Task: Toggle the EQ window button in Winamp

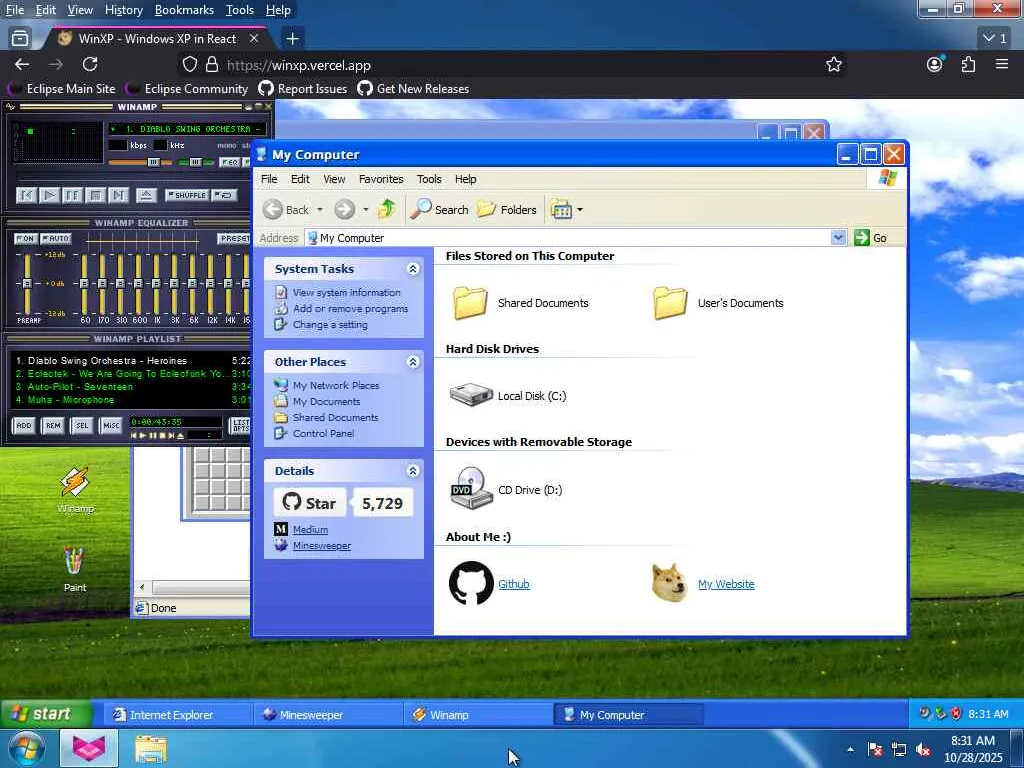Action: click(x=229, y=162)
